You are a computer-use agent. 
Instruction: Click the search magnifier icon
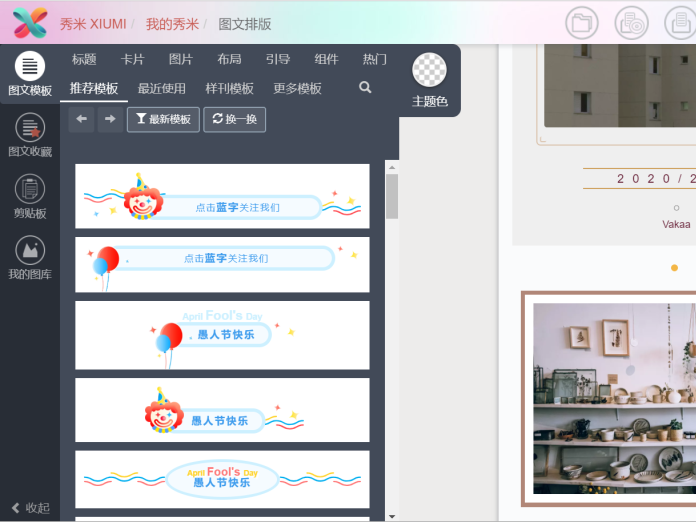point(365,88)
